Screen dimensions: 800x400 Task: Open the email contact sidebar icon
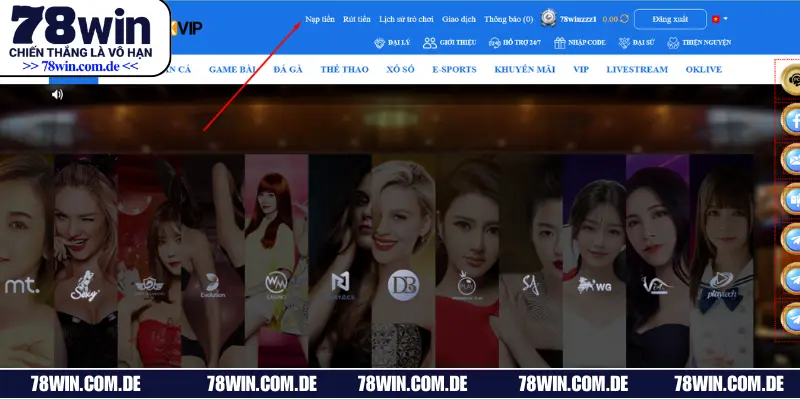pos(789,160)
